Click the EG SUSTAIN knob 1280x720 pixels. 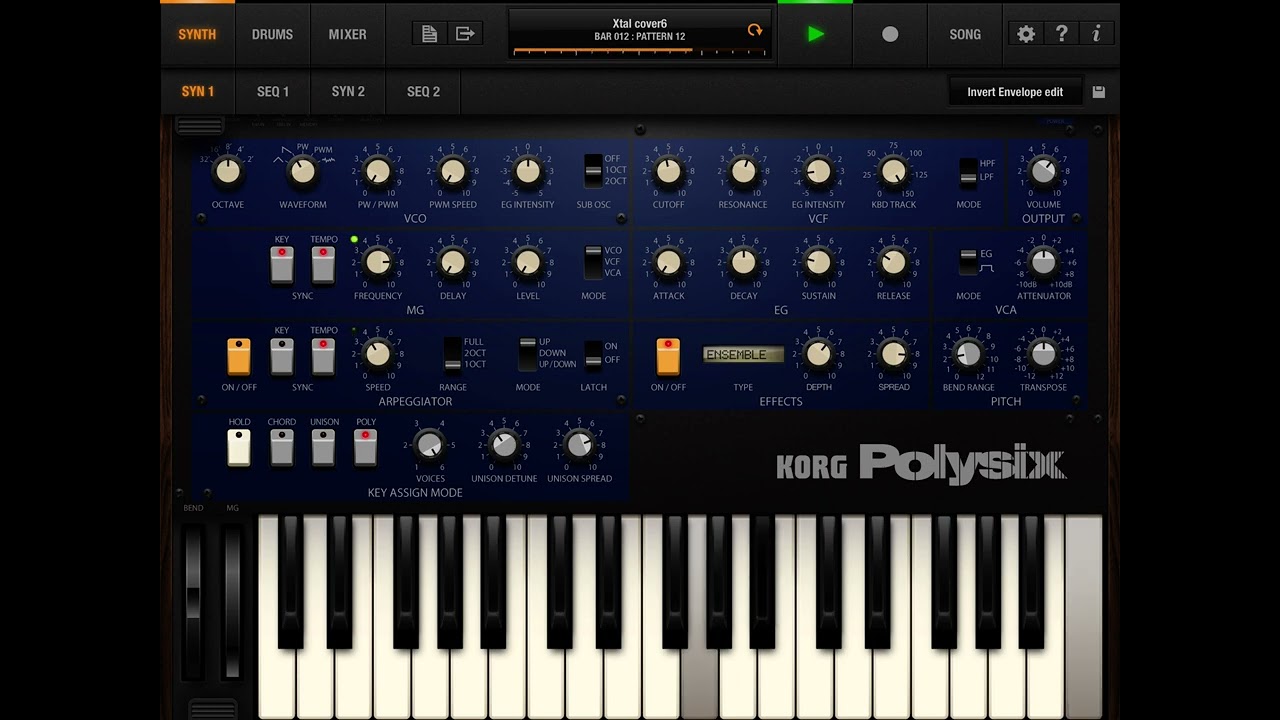[818, 262]
